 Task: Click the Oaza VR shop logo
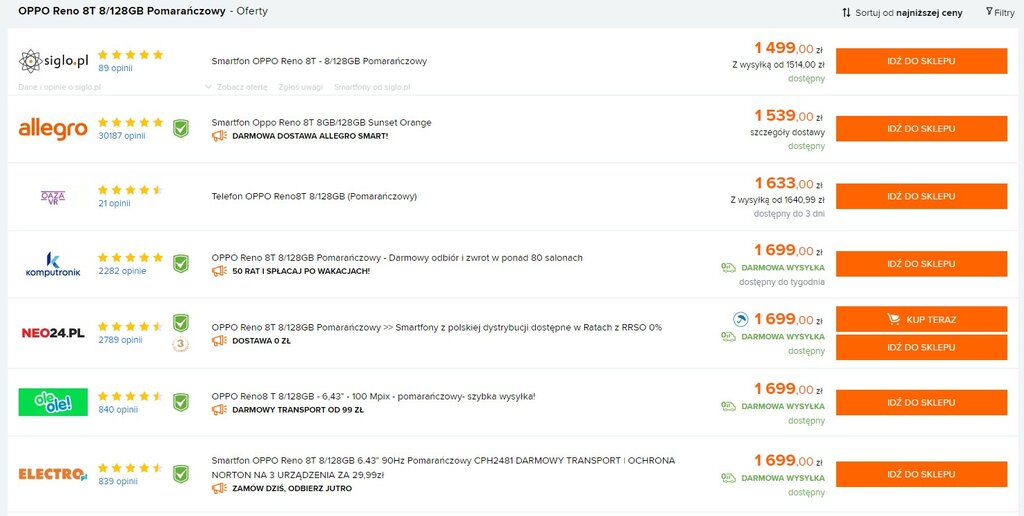tap(53, 197)
